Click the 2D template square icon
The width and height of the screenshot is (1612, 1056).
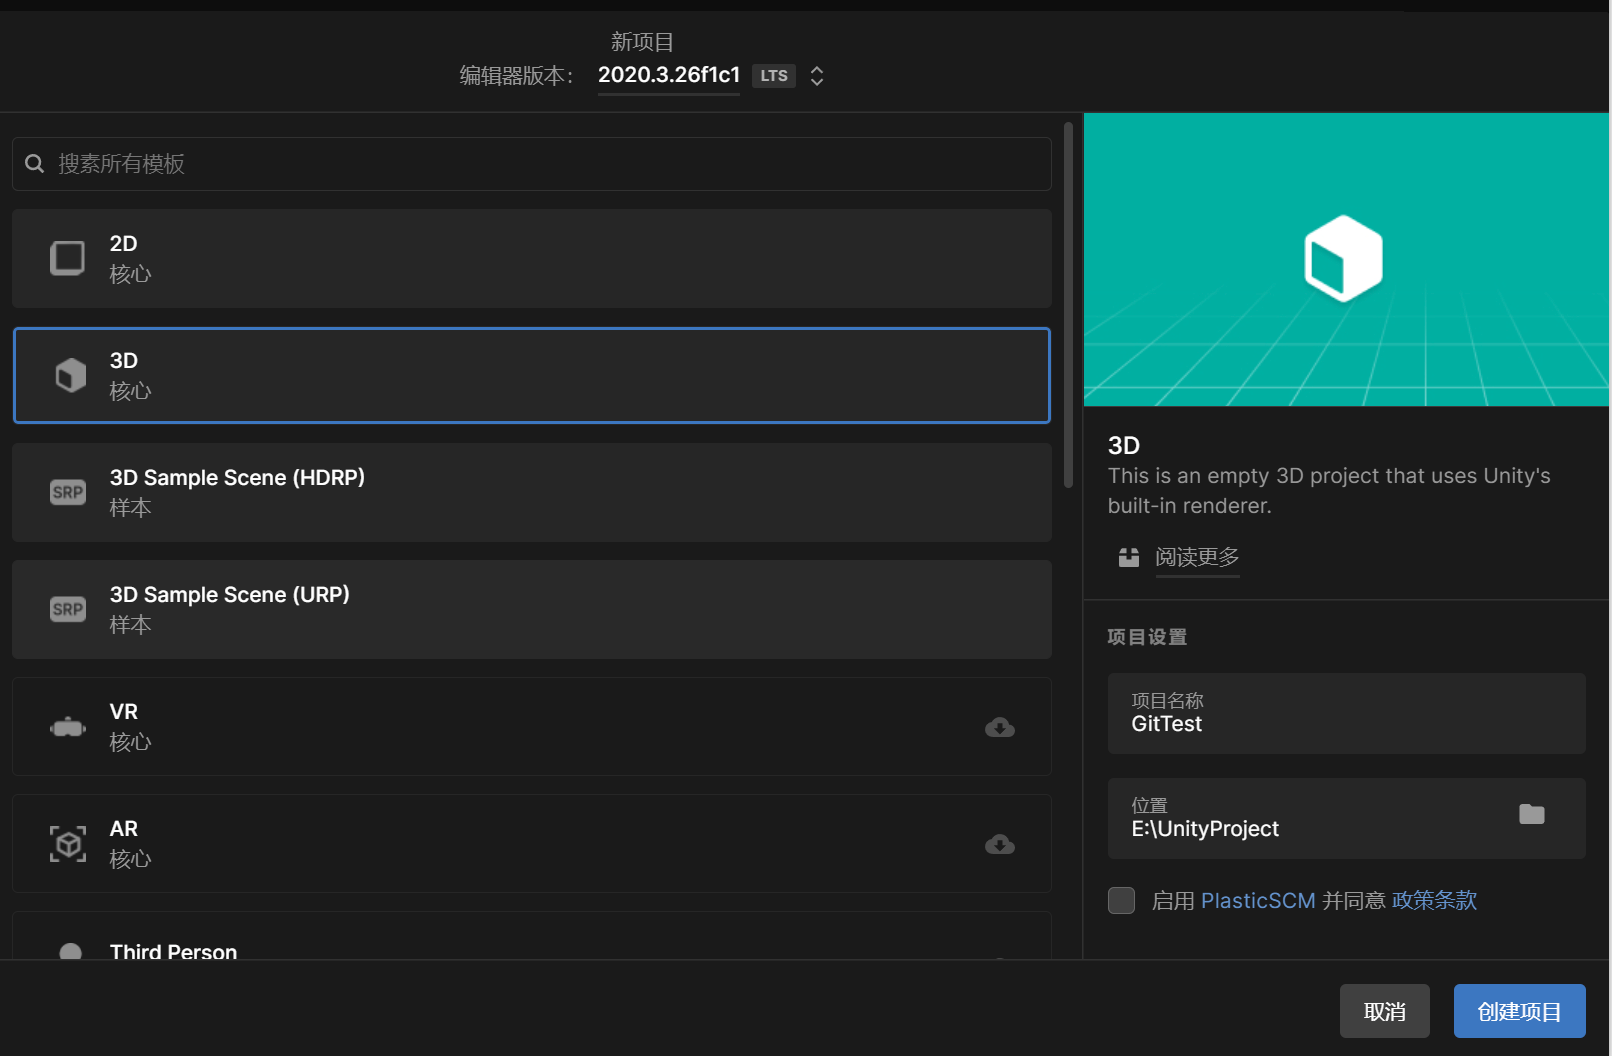coord(68,258)
